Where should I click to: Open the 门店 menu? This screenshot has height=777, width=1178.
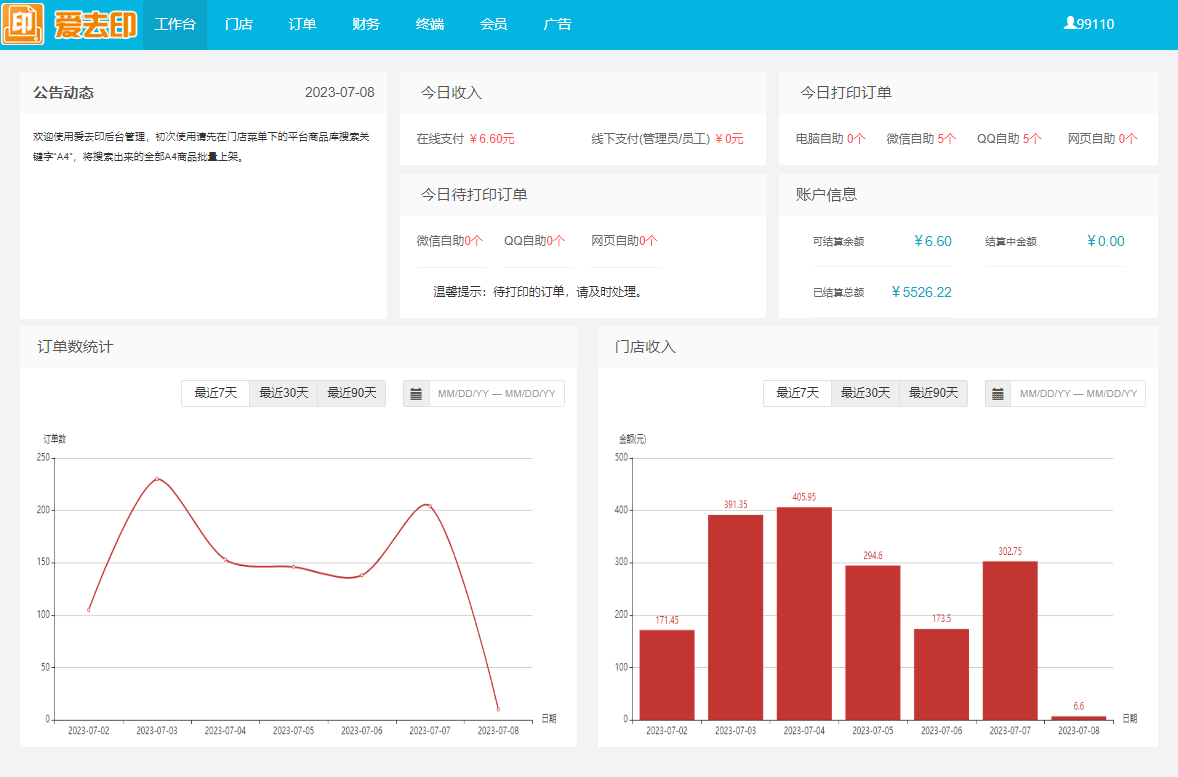tap(239, 24)
